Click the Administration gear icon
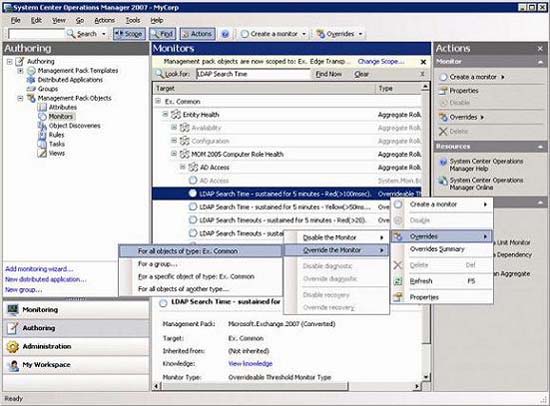The image size is (550, 406). point(13,346)
